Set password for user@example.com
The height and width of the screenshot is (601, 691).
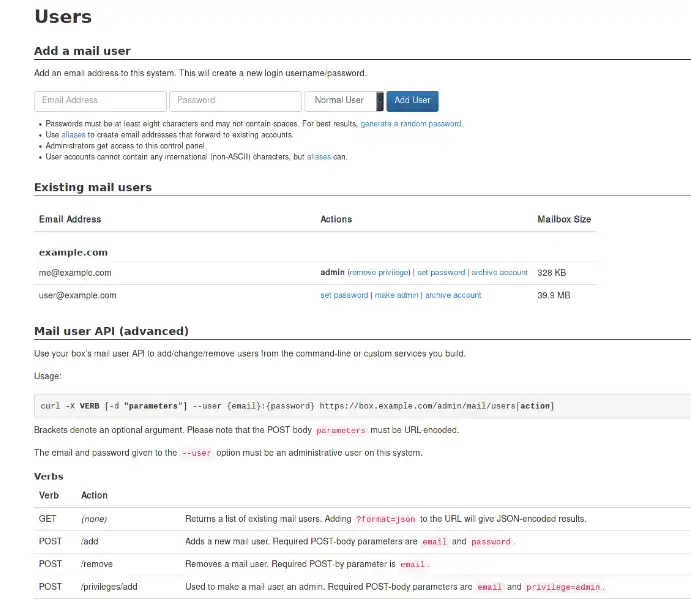point(344,295)
